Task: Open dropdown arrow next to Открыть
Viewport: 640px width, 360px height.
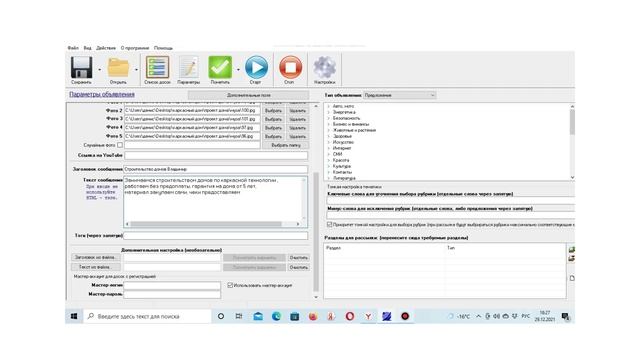Action: [x=136, y=69]
